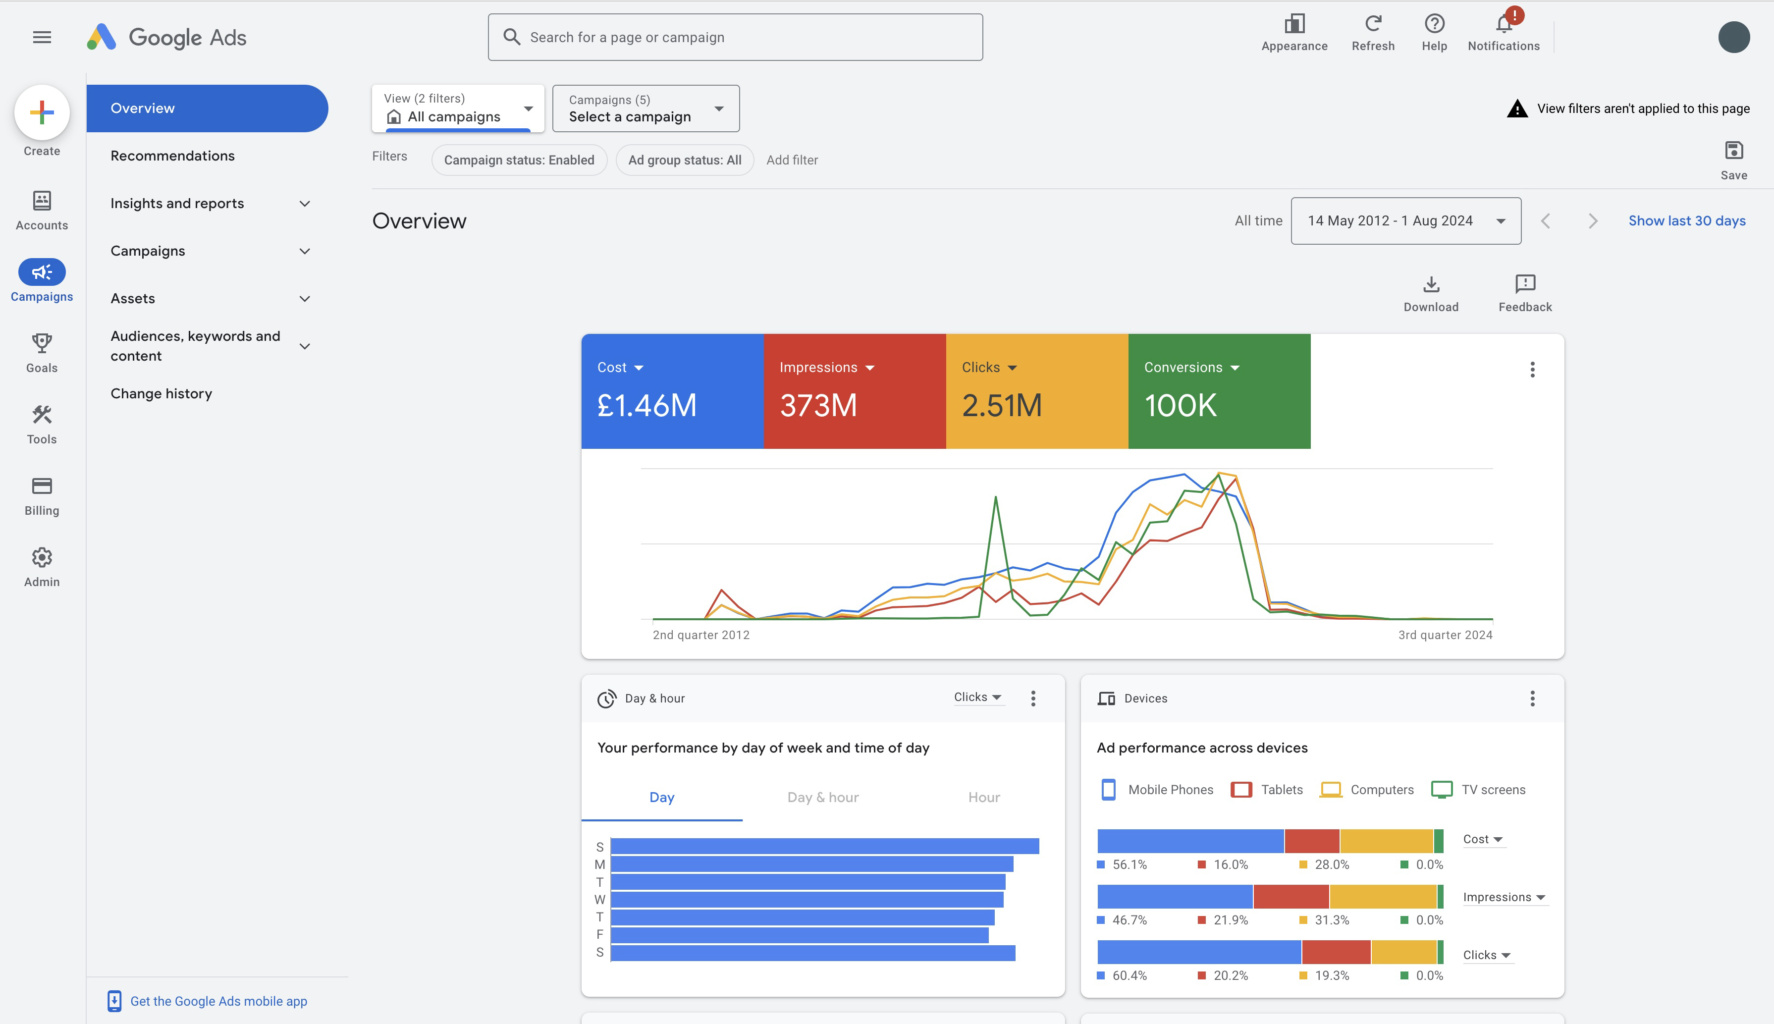Click the Show last 30 days link
This screenshot has width=1774, height=1024.
pos(1687,220)
